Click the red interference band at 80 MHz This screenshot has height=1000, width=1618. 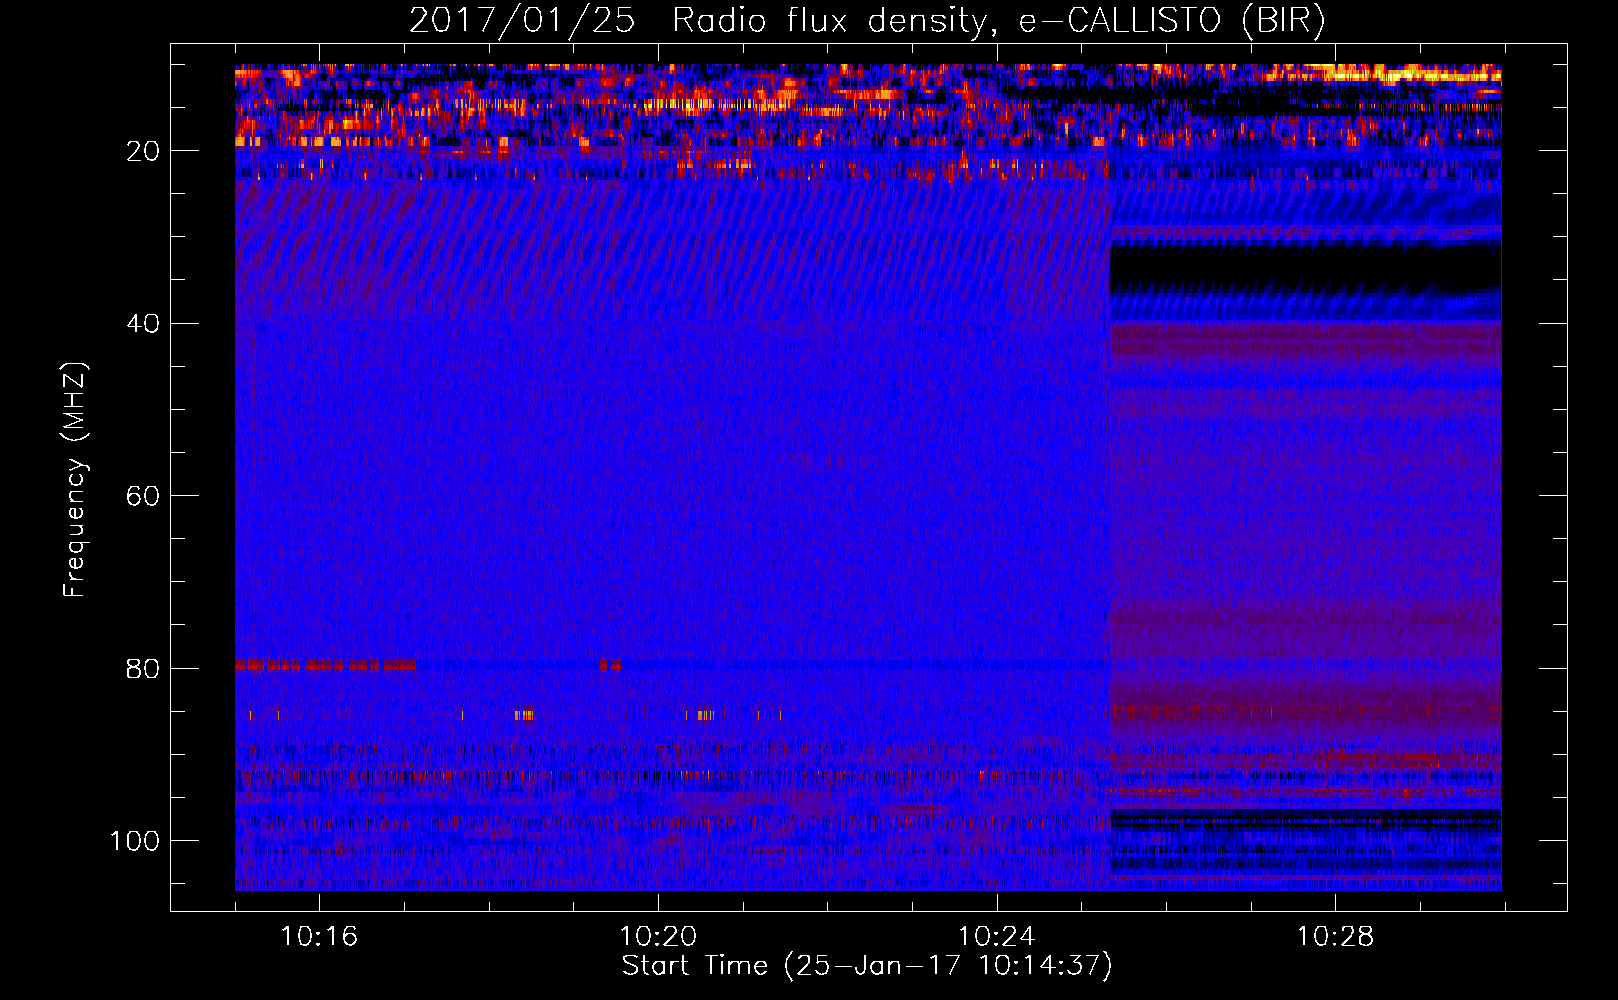(326, 665)
